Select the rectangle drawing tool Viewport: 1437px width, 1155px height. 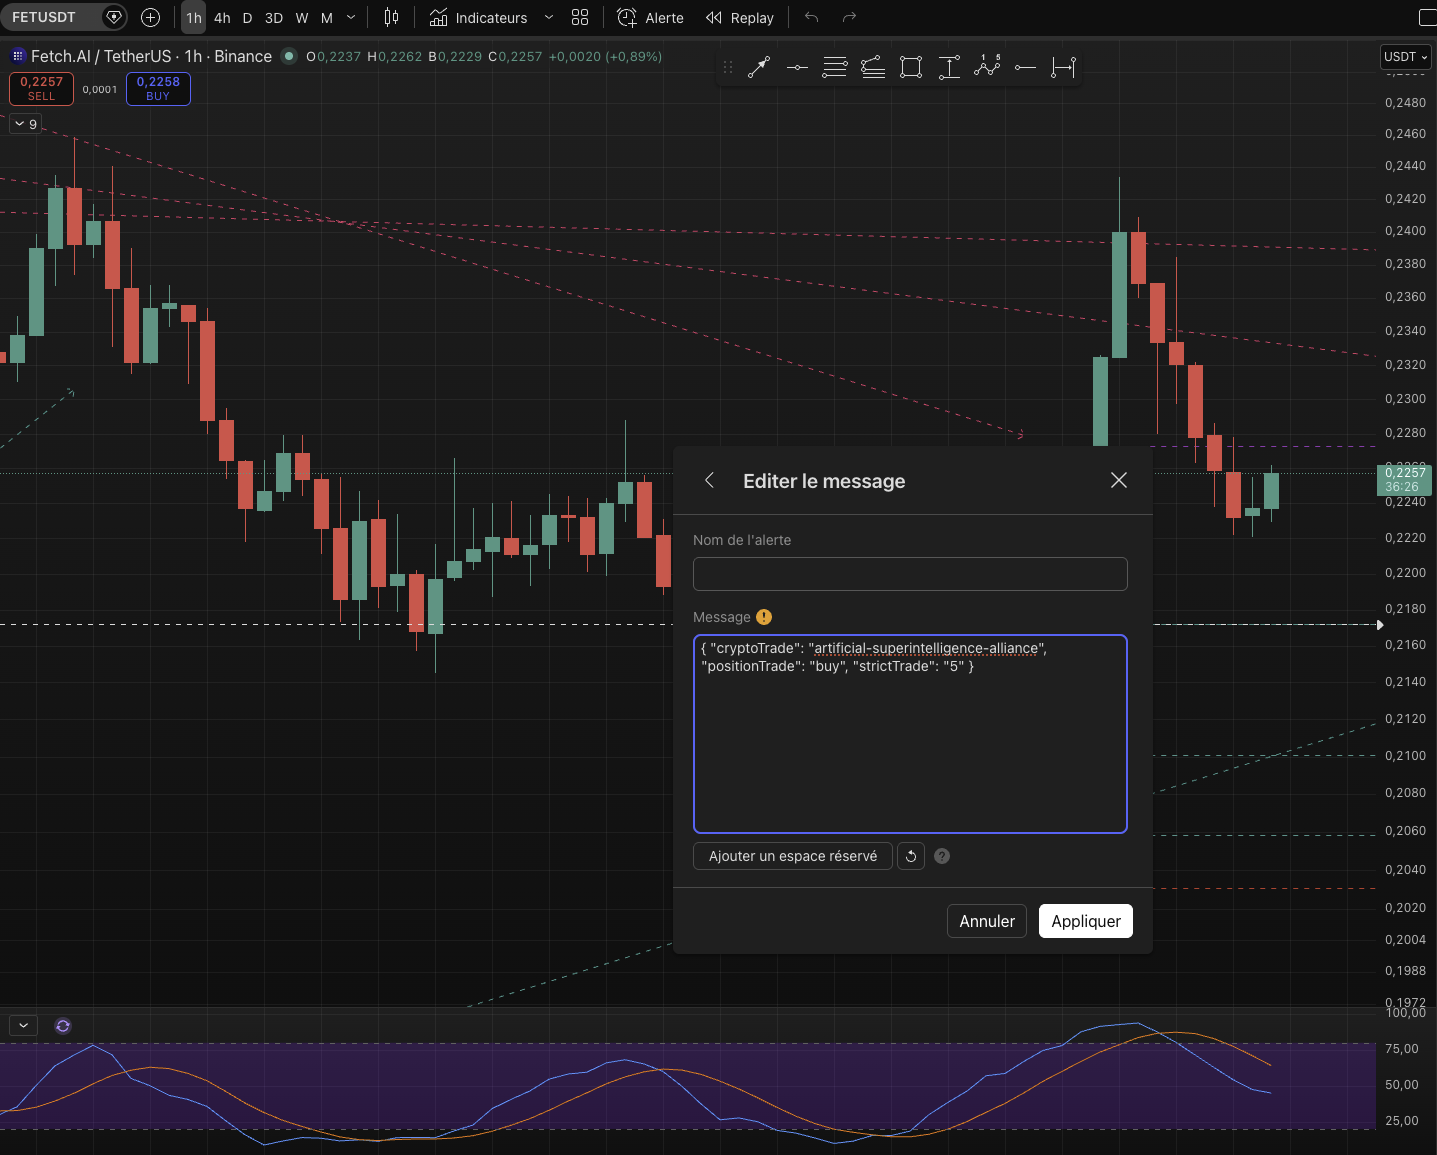point(910,67)
